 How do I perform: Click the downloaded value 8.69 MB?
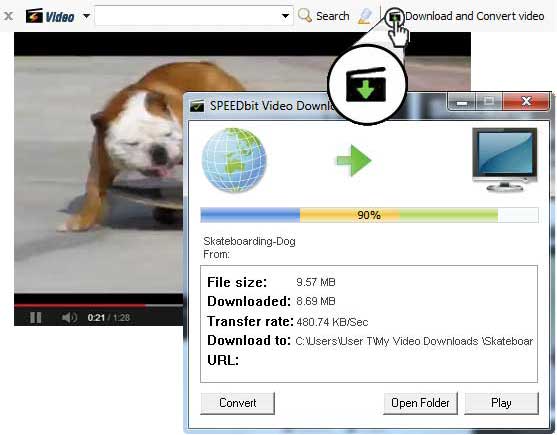(x=316, y=301)
